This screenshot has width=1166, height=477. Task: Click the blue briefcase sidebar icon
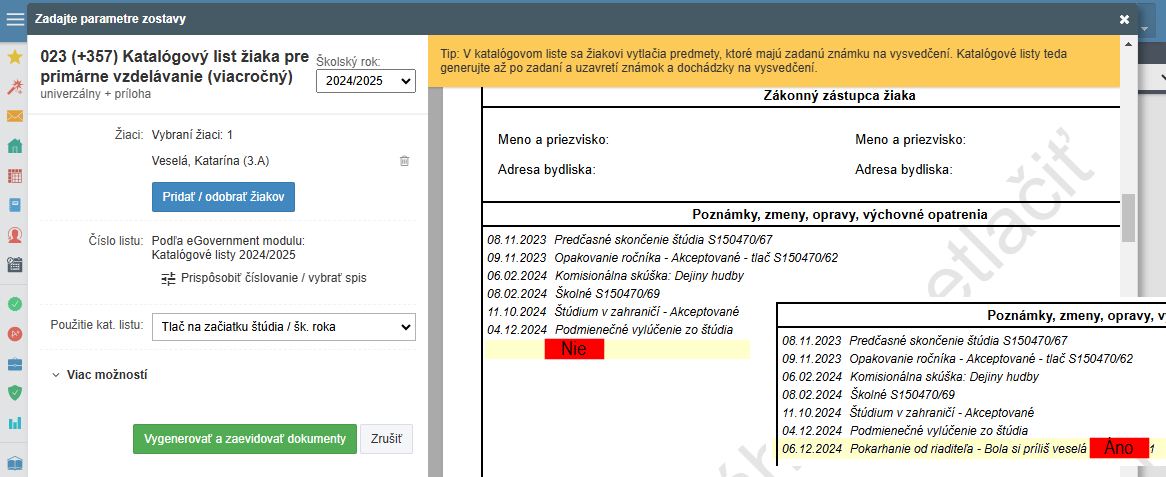click(14, 362)
